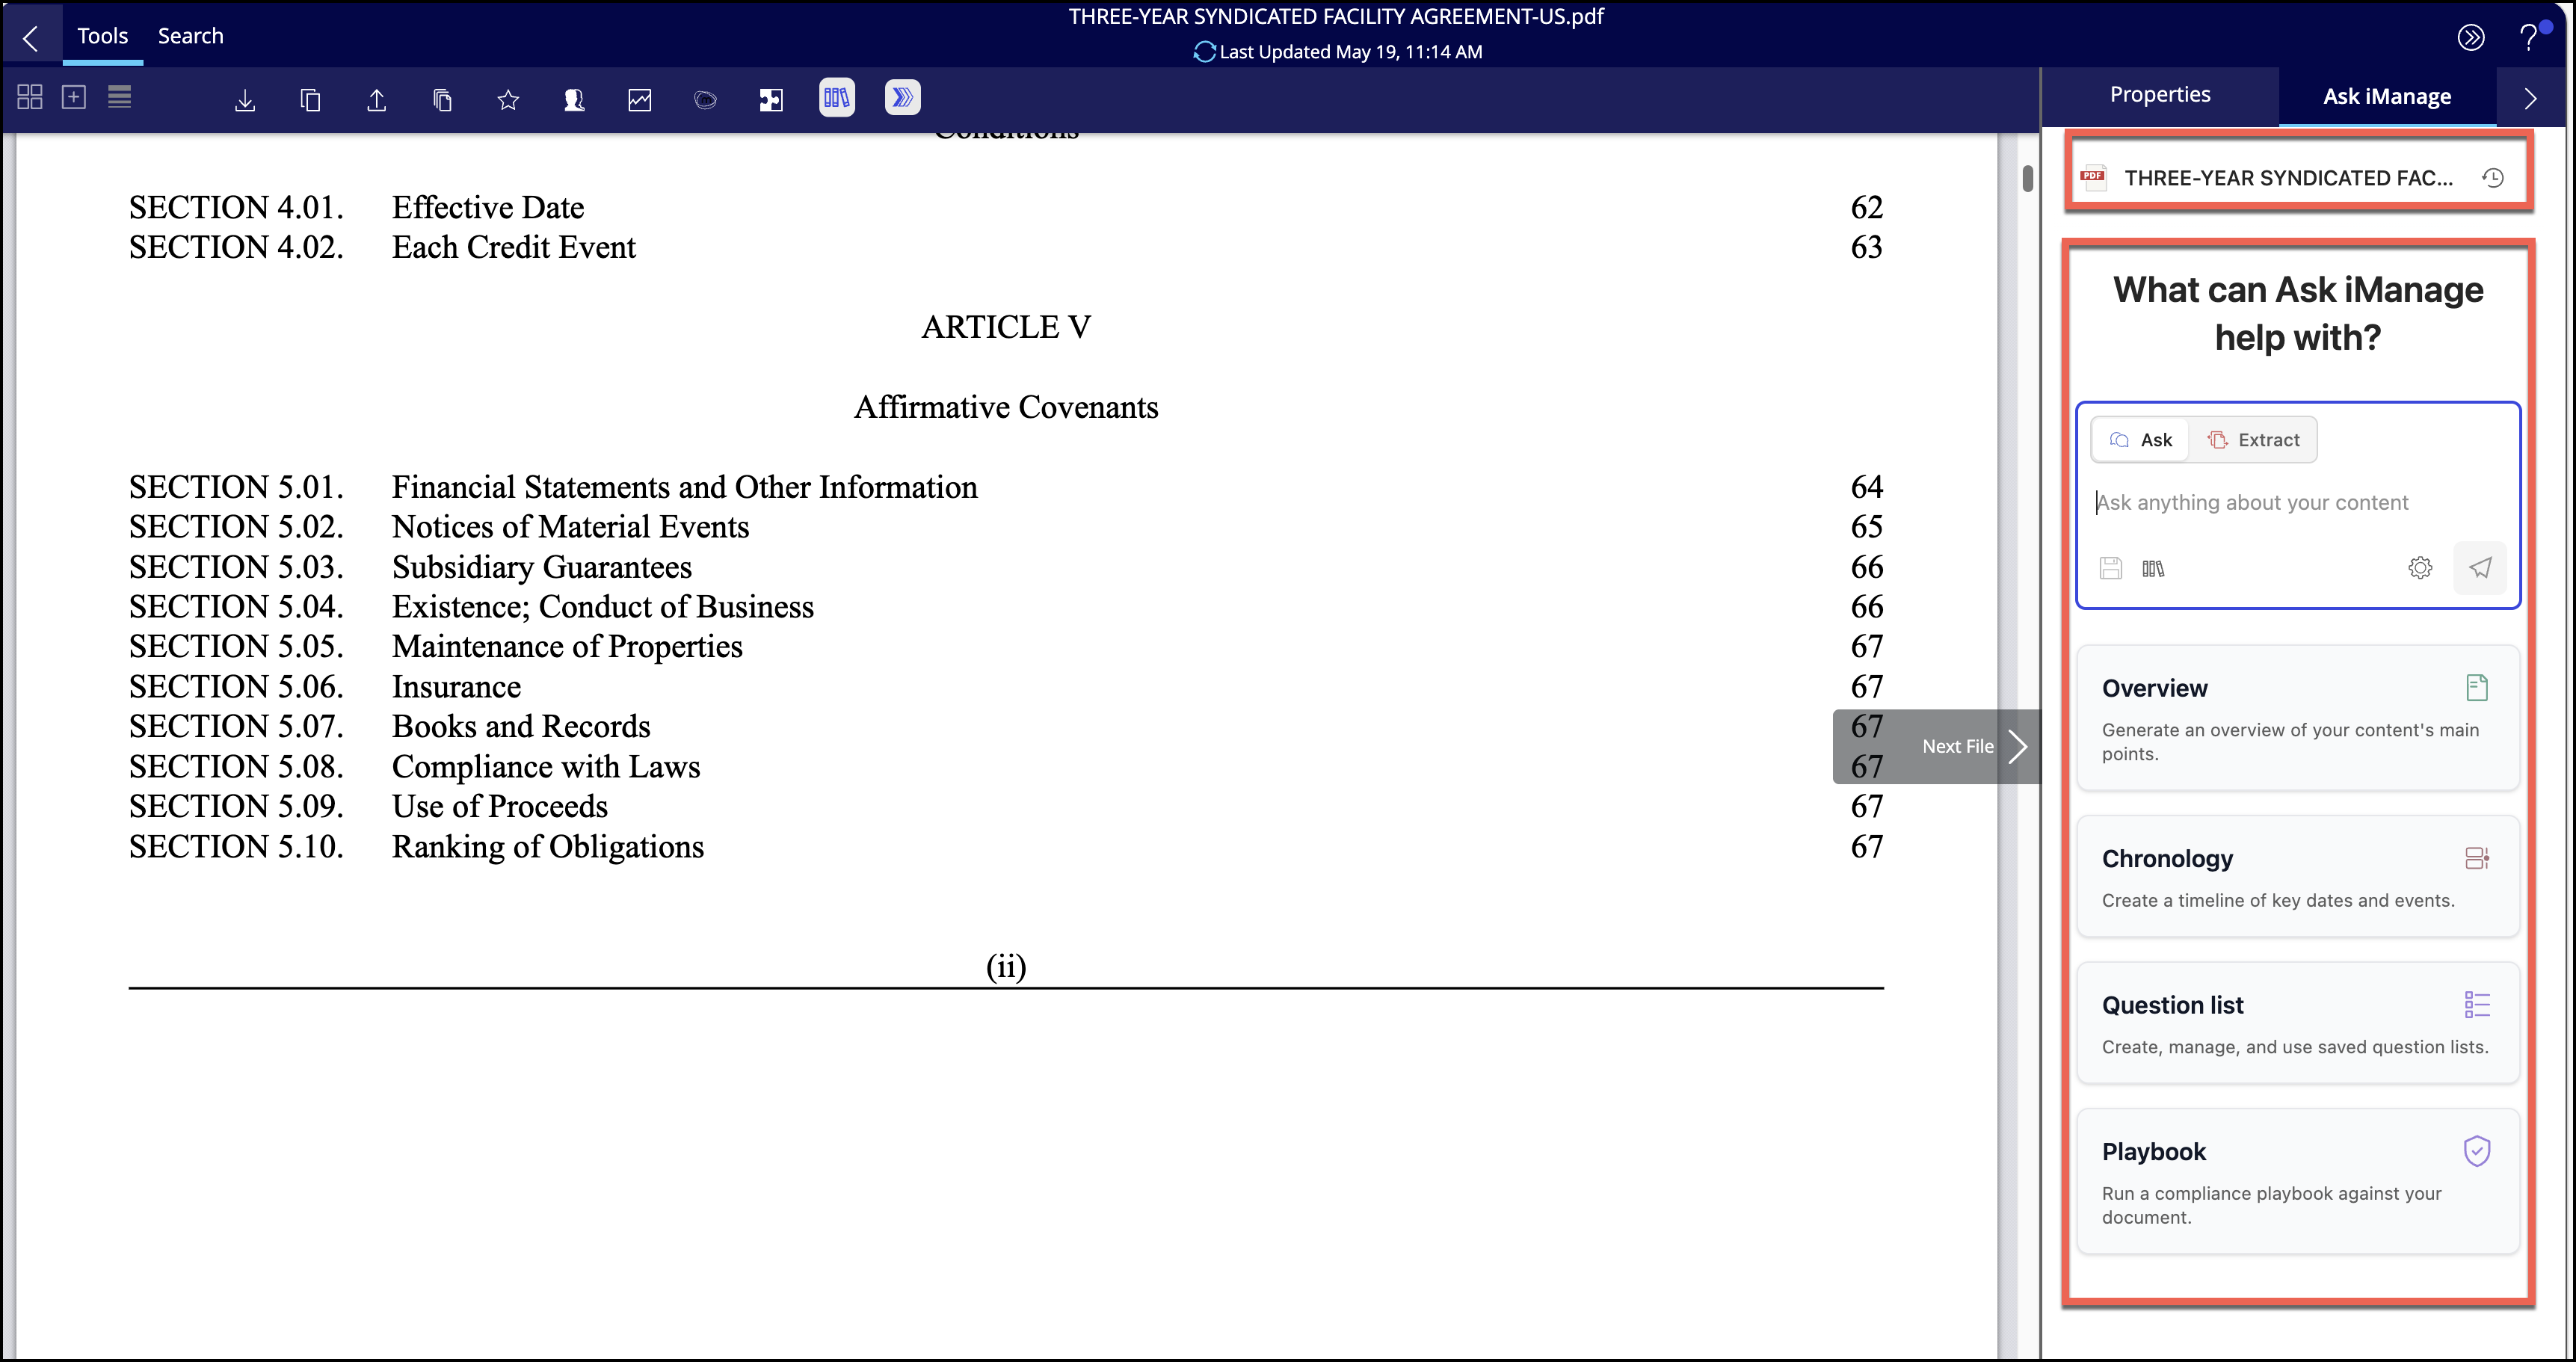
Task: Click the red PDF file icon
Action: click(x=2094, y=177)
